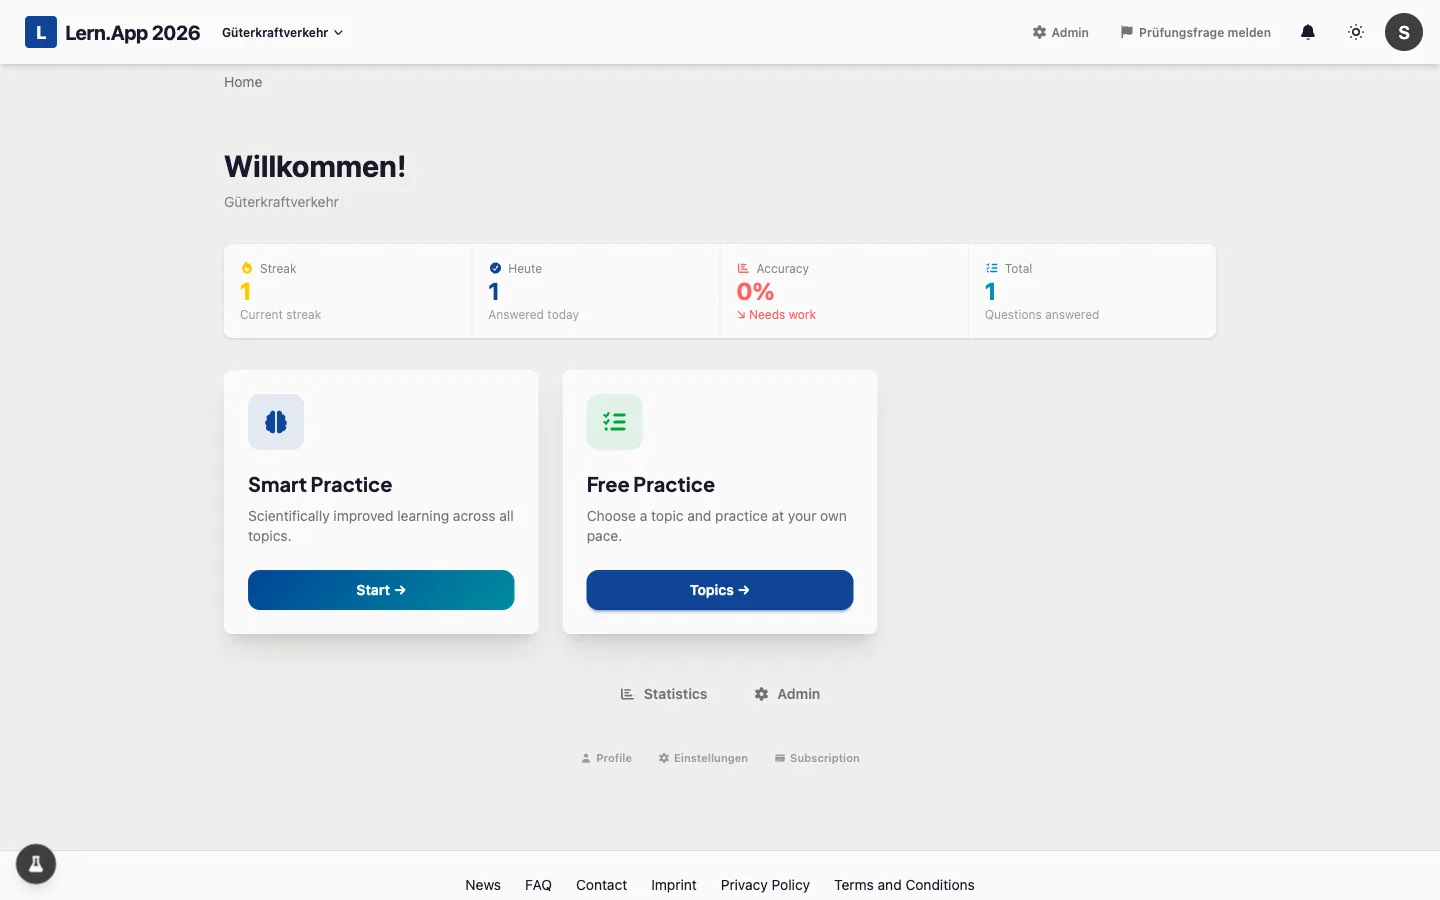Click the card icon beside Subscription
Viewport: 1440px width, 900px height.
coord(780,758)
